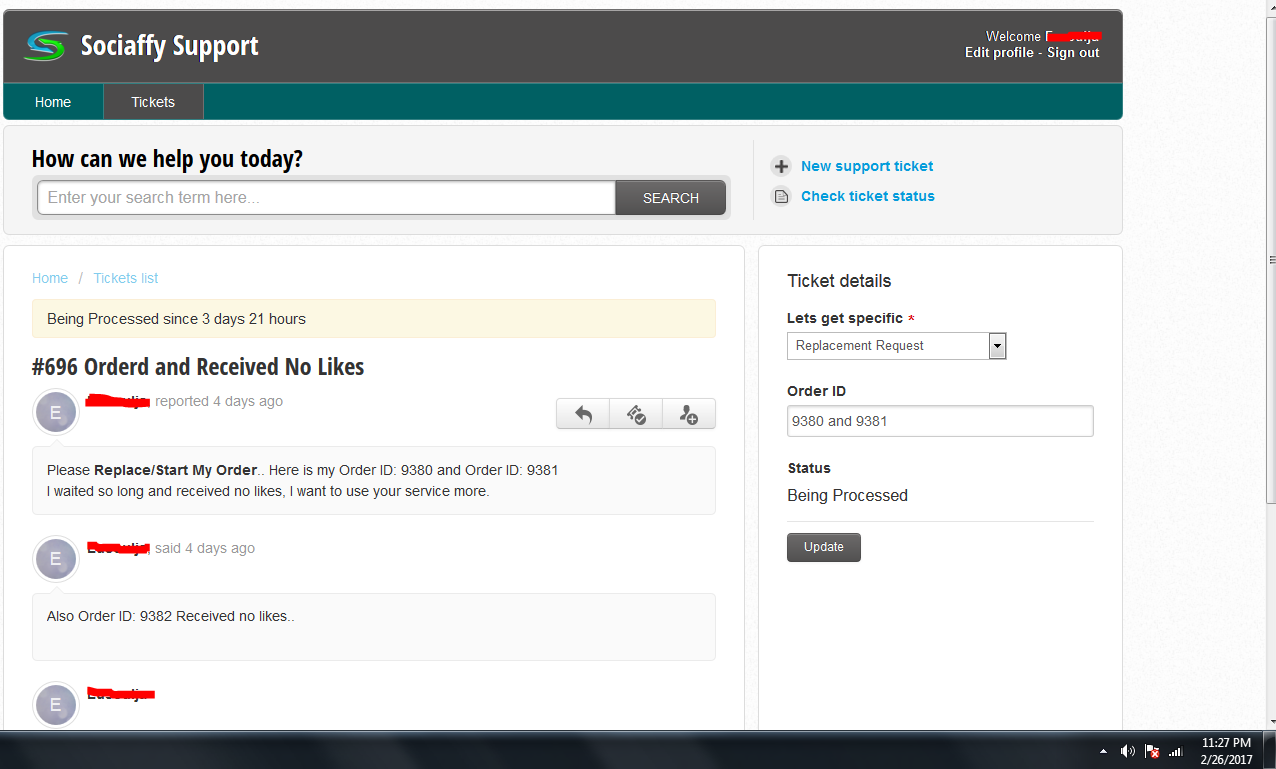1276x769 pixels.
Task: Click the 'Tickets list' breadcrumb link
Action: pos(126,278)
